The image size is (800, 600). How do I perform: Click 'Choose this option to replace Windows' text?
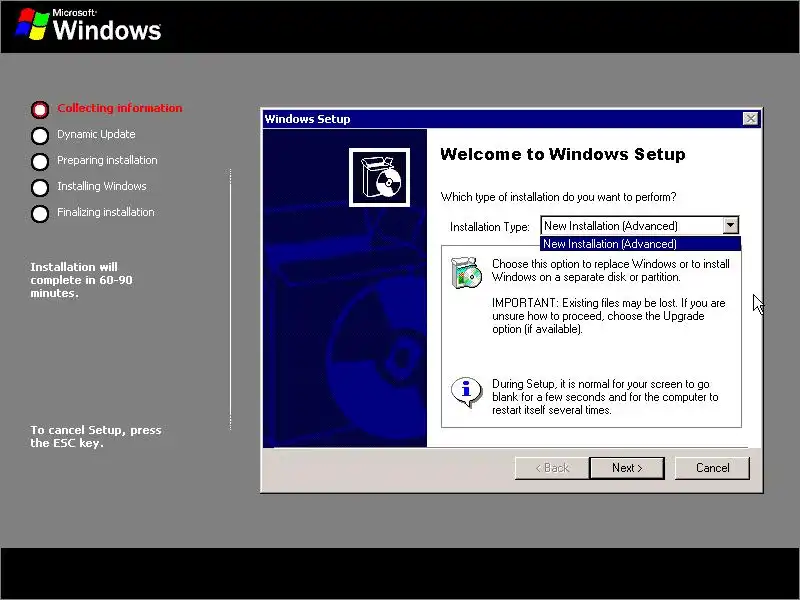point(611,270)
